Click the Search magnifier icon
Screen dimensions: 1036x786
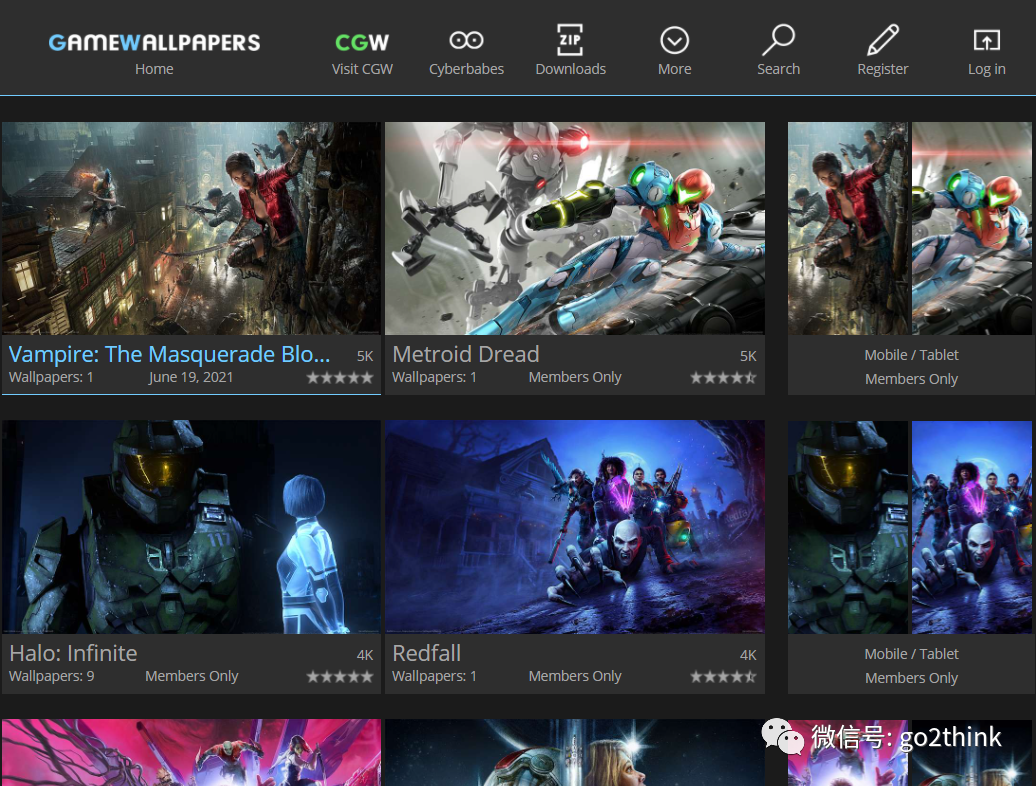pyautogui.click(x=778, y=40)
